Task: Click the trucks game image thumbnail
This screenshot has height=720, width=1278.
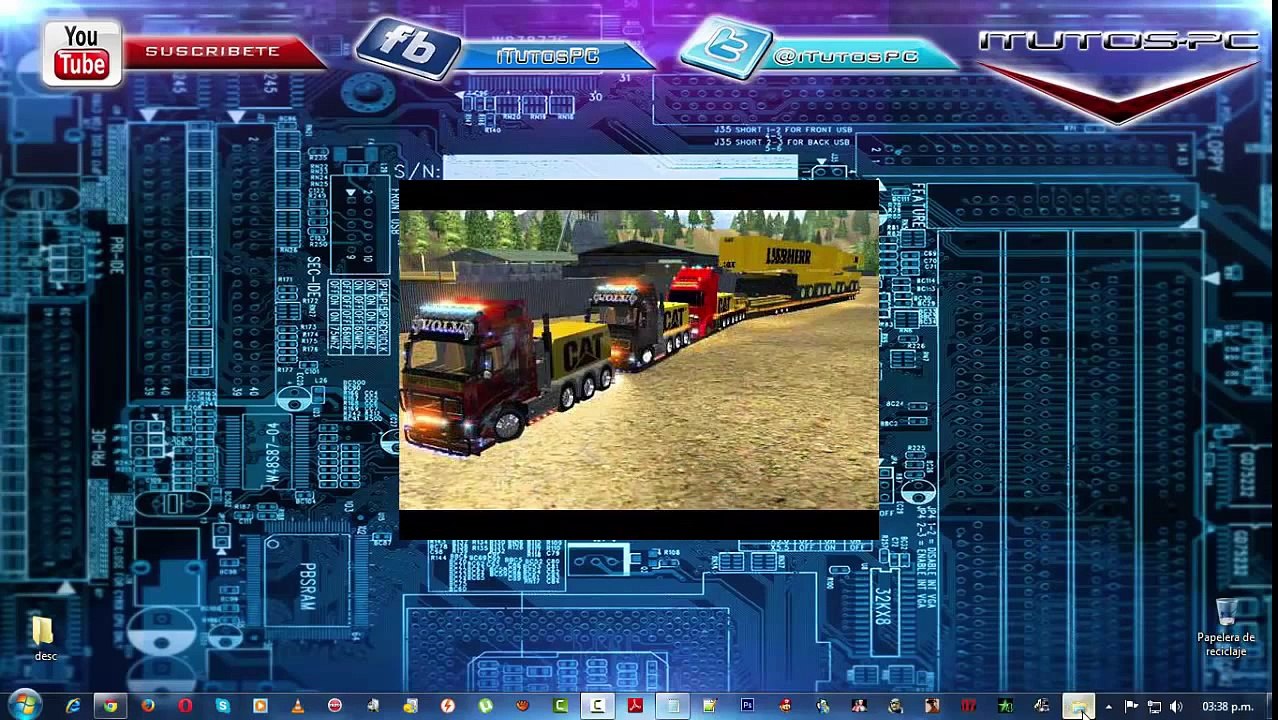Action: (639, 360)
